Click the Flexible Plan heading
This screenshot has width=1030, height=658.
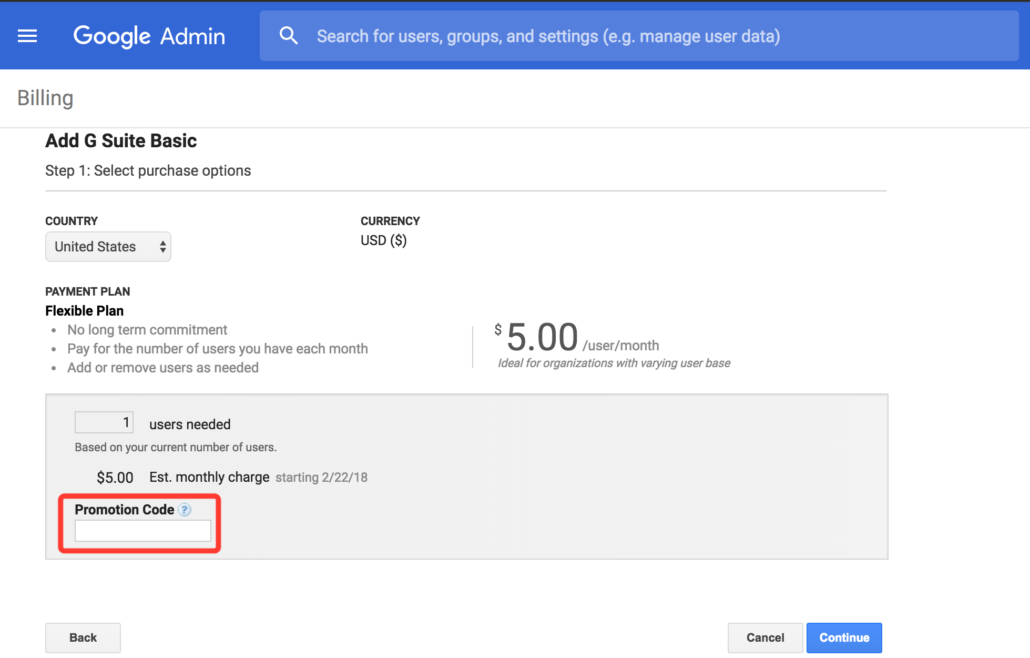pos(84,311)
